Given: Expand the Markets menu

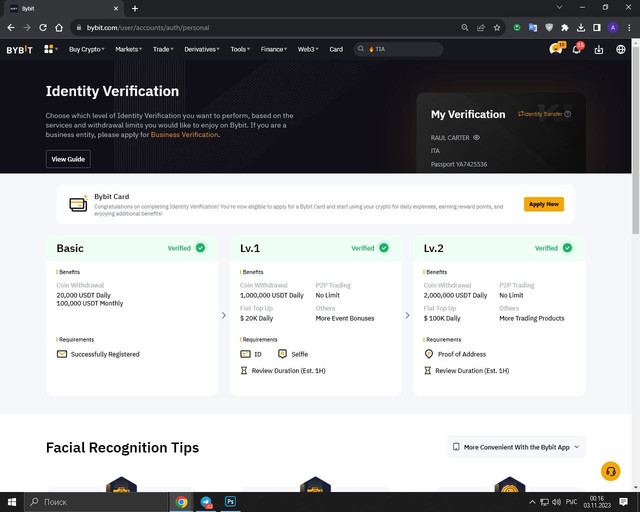Looking at the screenshot, I should pyautogui.click(x=128, y=49).
